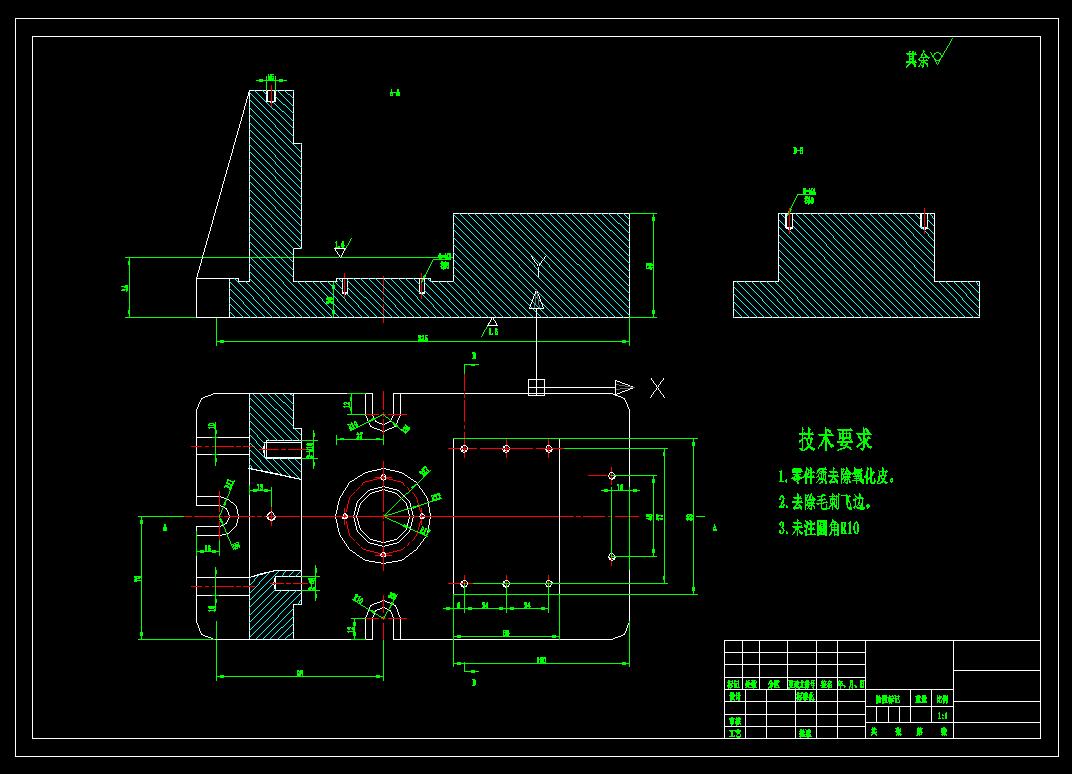This screenshot has width=1072, height=774.
Task: Click the 年、月、日 header cell
Action: click(851, 684)
